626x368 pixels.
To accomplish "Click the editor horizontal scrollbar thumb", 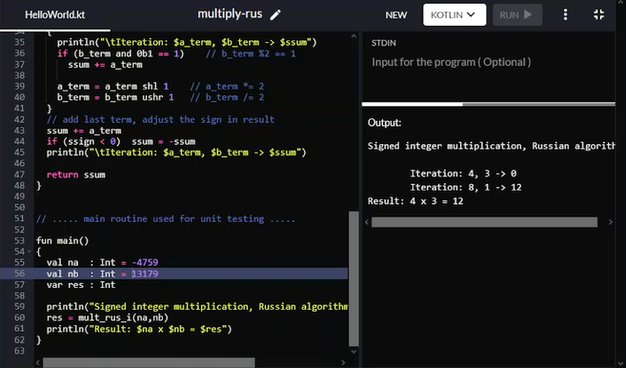I will [149, 362].
